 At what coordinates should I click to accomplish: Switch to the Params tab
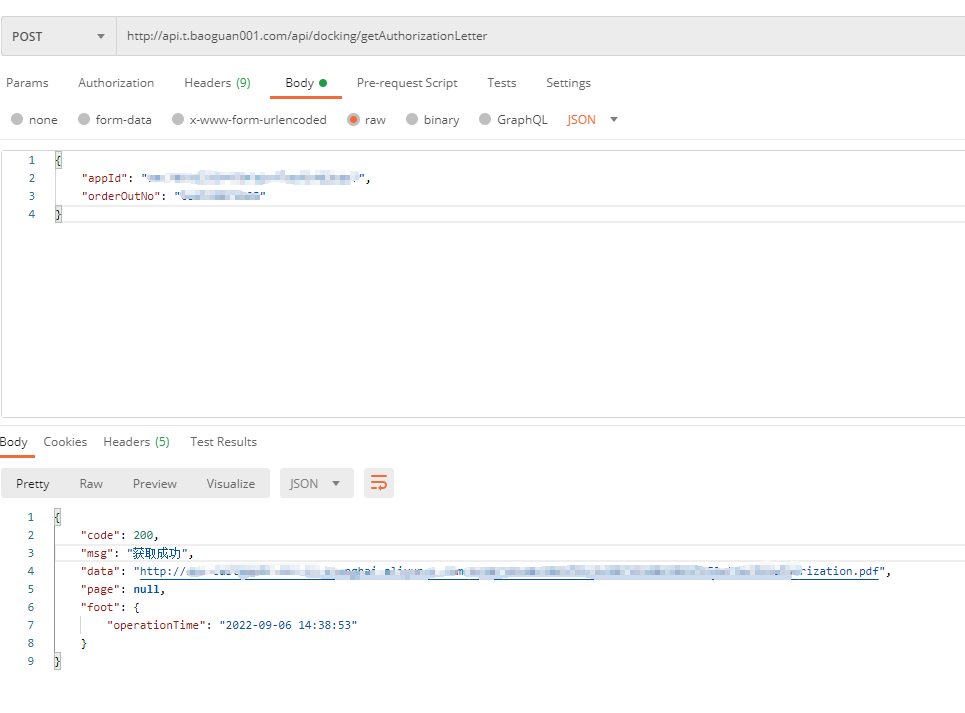pyautogui.click(x=27, y=83)
